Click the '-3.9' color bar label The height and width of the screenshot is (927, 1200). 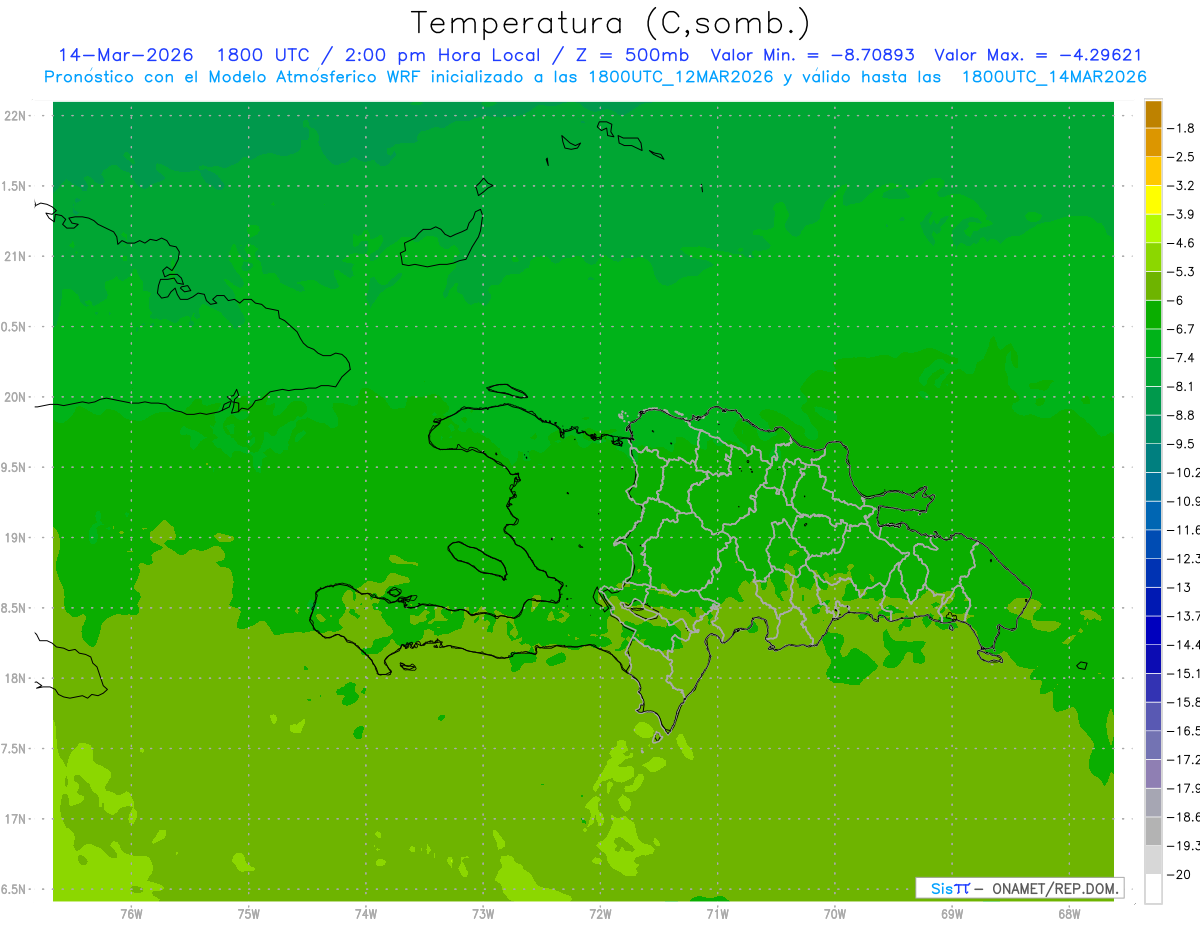tap(1181, 214)
